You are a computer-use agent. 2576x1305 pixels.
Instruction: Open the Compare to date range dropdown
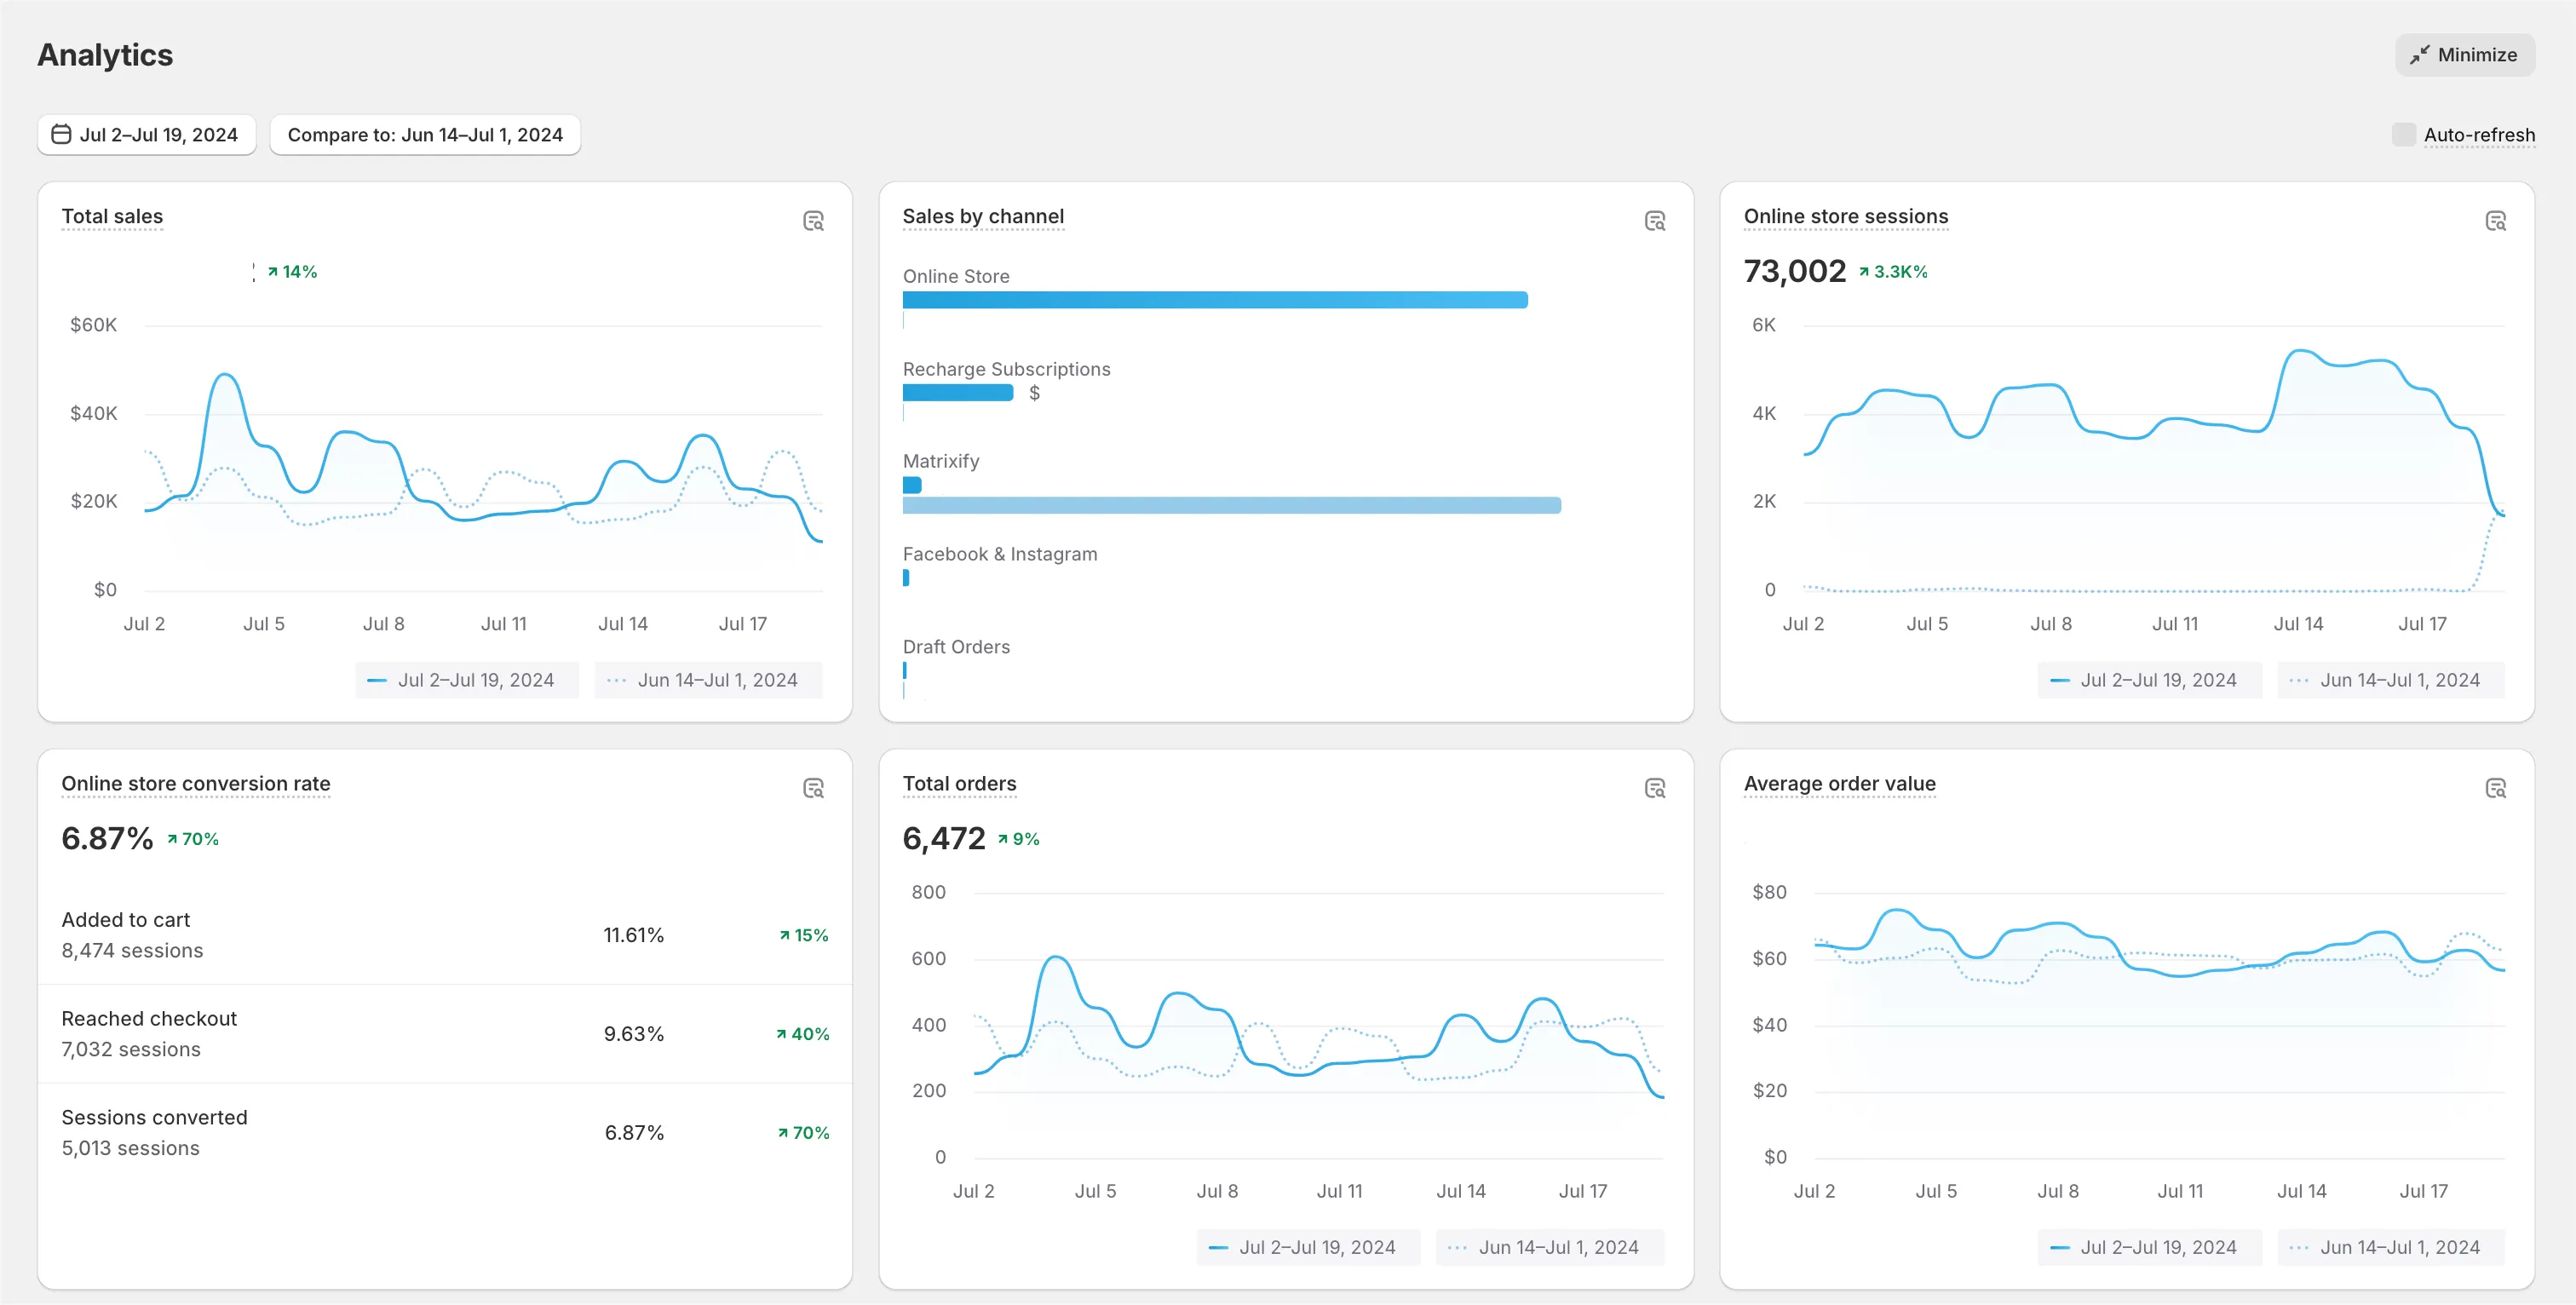pos(425,134)
